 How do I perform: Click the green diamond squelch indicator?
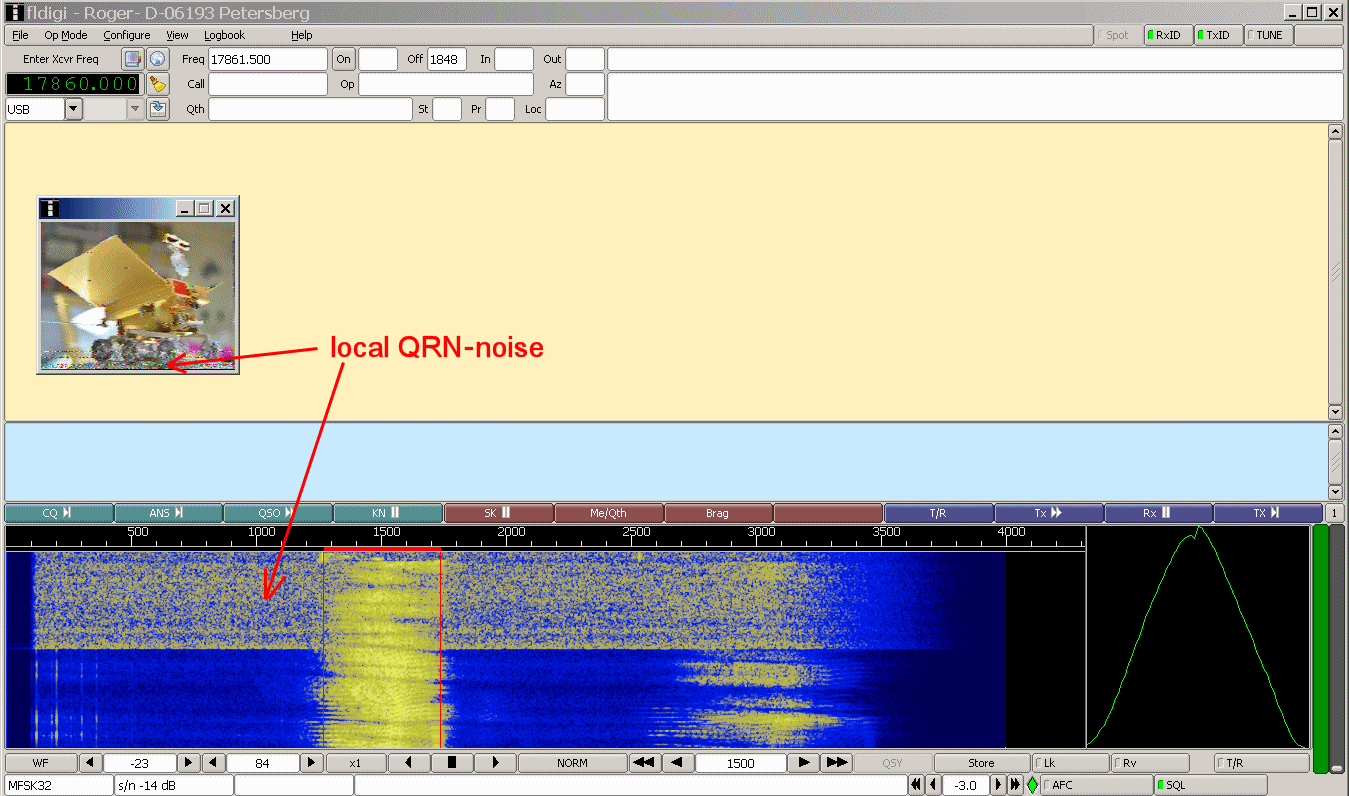coord(1032,785)
